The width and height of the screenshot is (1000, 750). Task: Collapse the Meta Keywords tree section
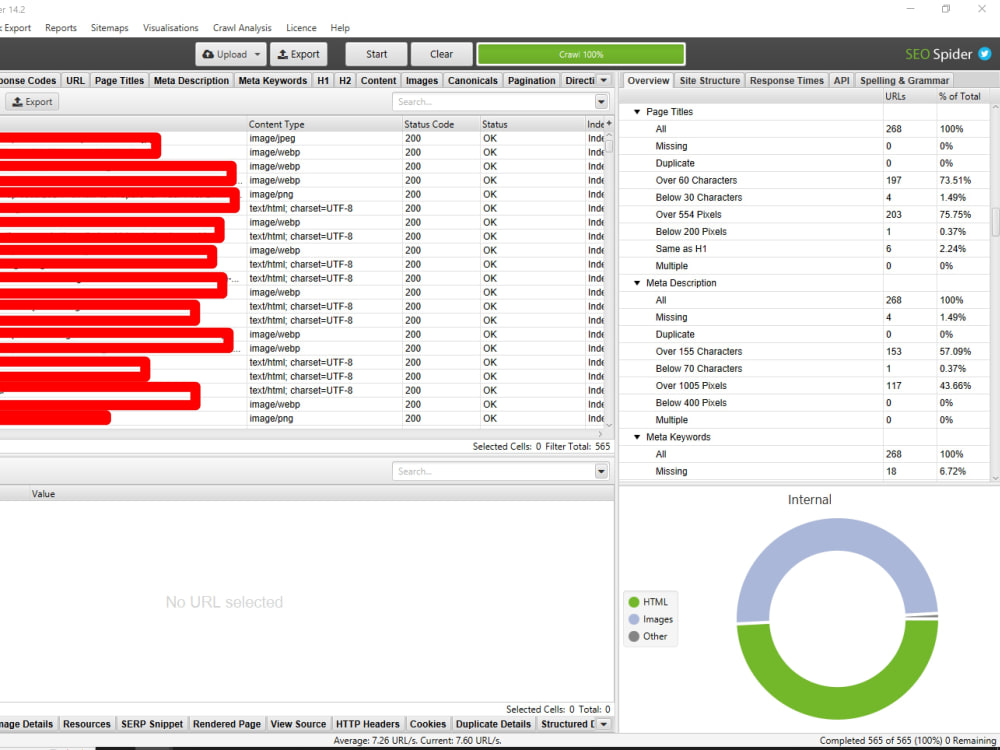(636, 437)
